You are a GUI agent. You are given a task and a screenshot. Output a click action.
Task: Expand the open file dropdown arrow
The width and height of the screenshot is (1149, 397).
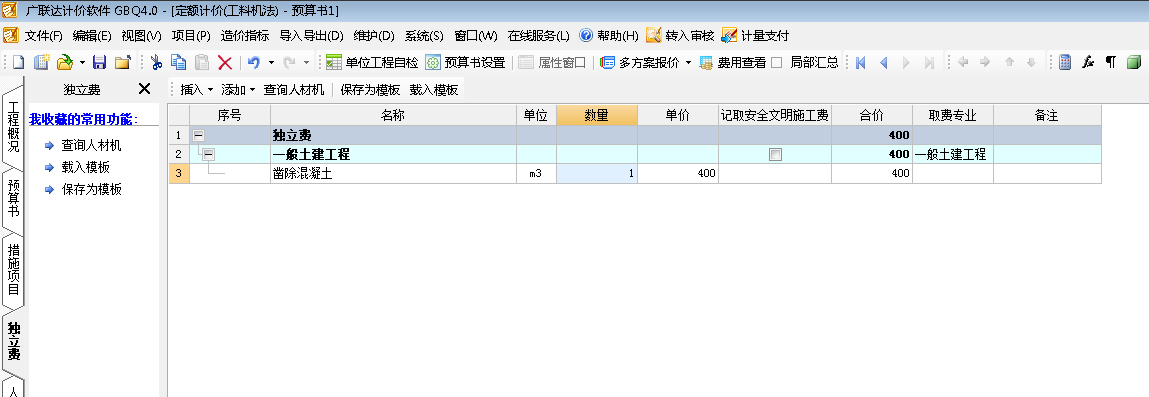[82, 62]
